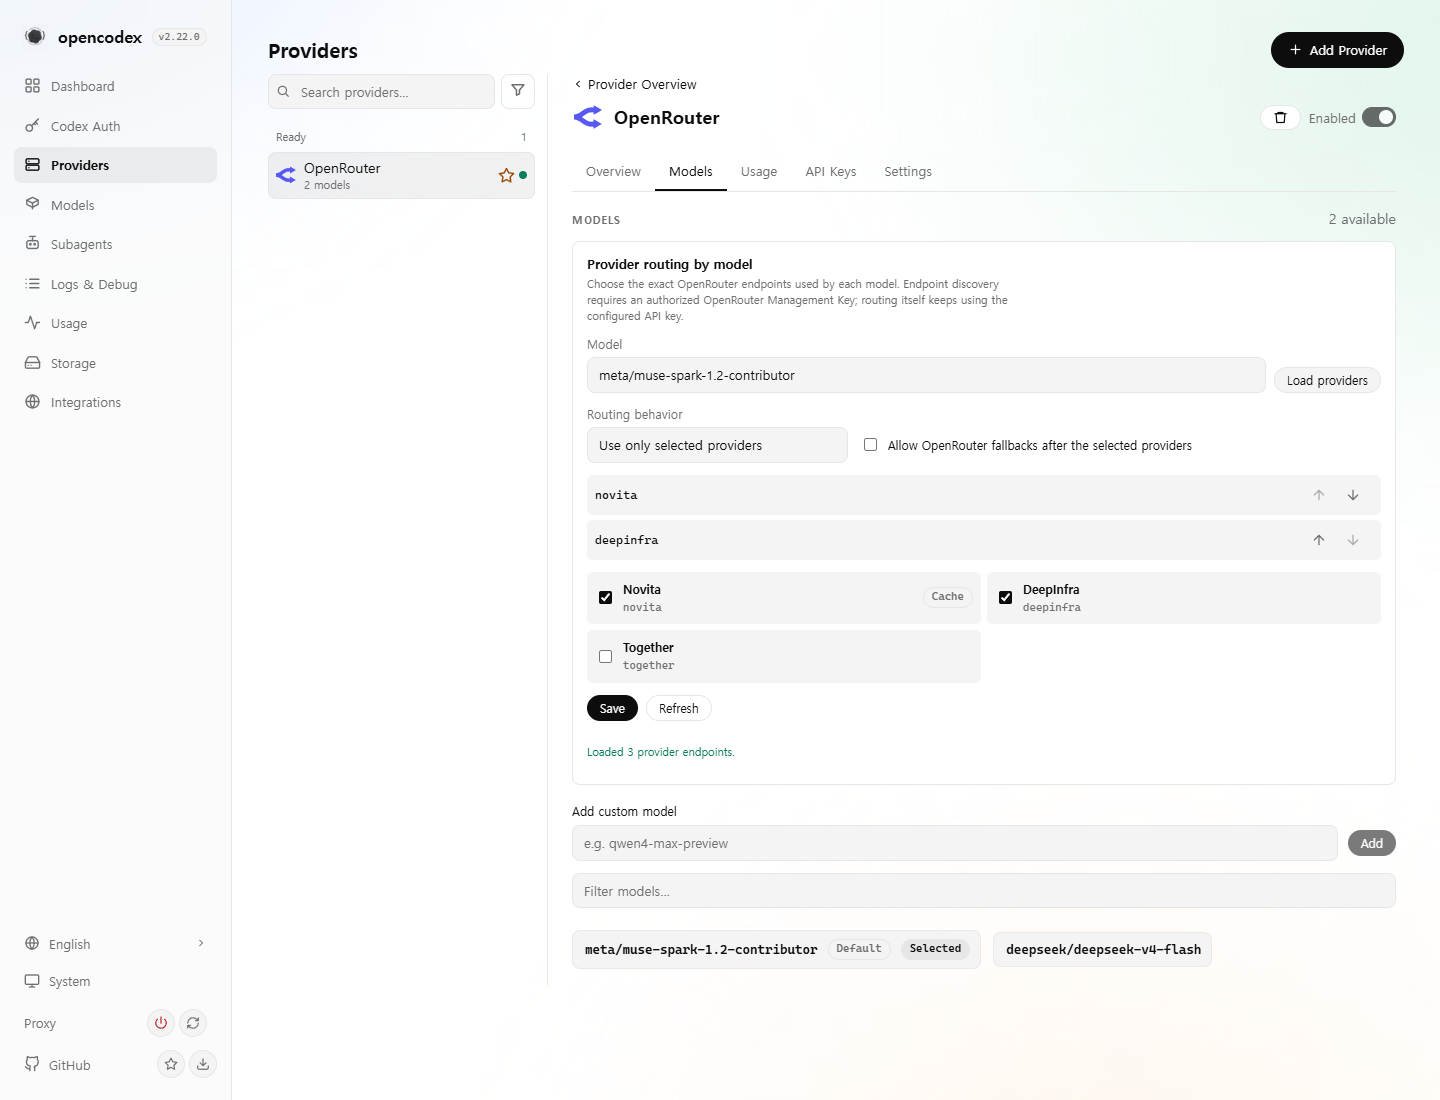This screenshot has height=1100, width=1440.
Task: Open the Model dropdown meta/muse-spark-1.2-contributor
Action: click(x=926, y=375)
